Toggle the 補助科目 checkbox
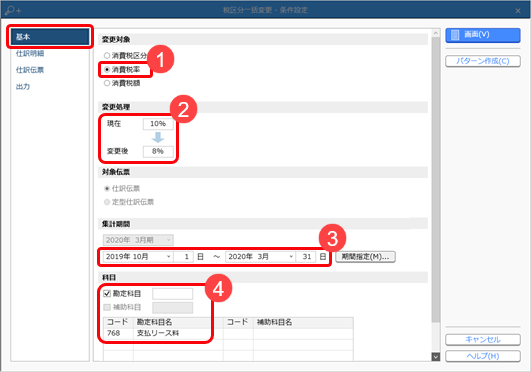Viewport: 531px width, 372px height. click(x=107, y=307)
